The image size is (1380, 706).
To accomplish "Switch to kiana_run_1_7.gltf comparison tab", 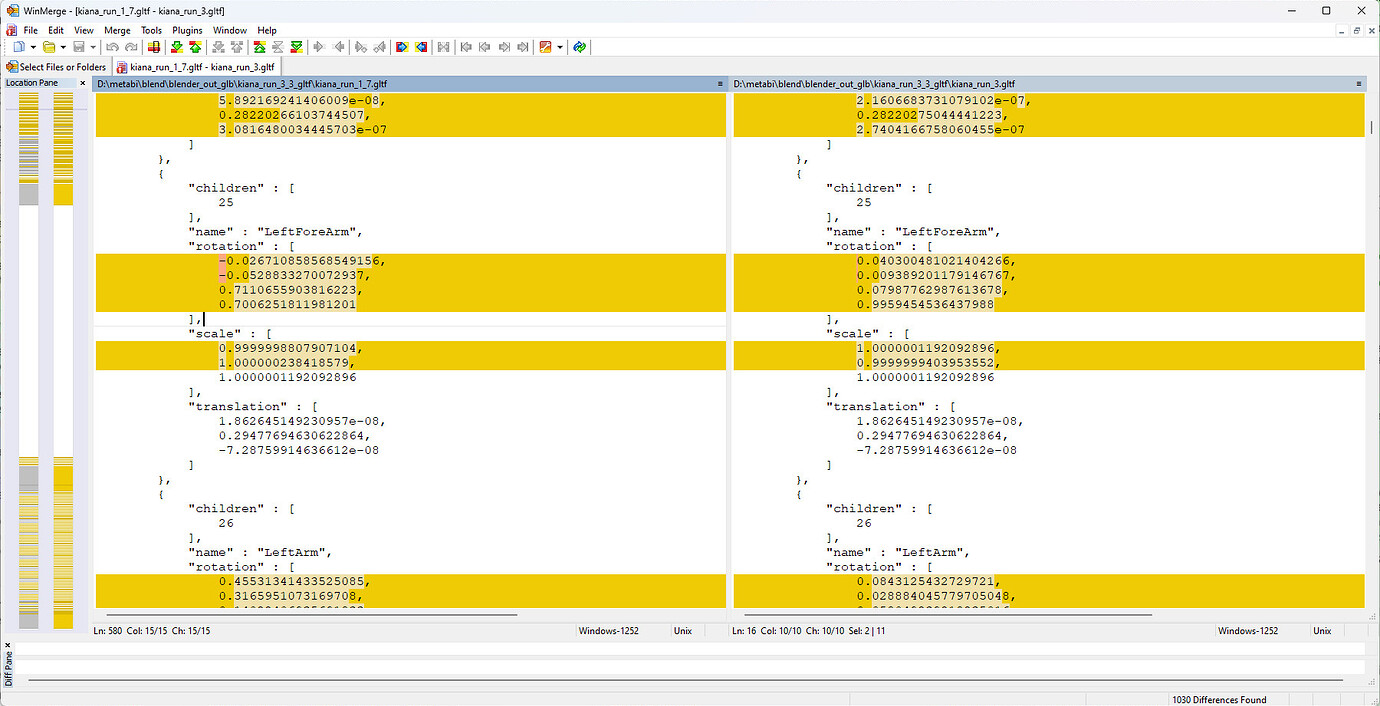I will (x=194, y=67).
